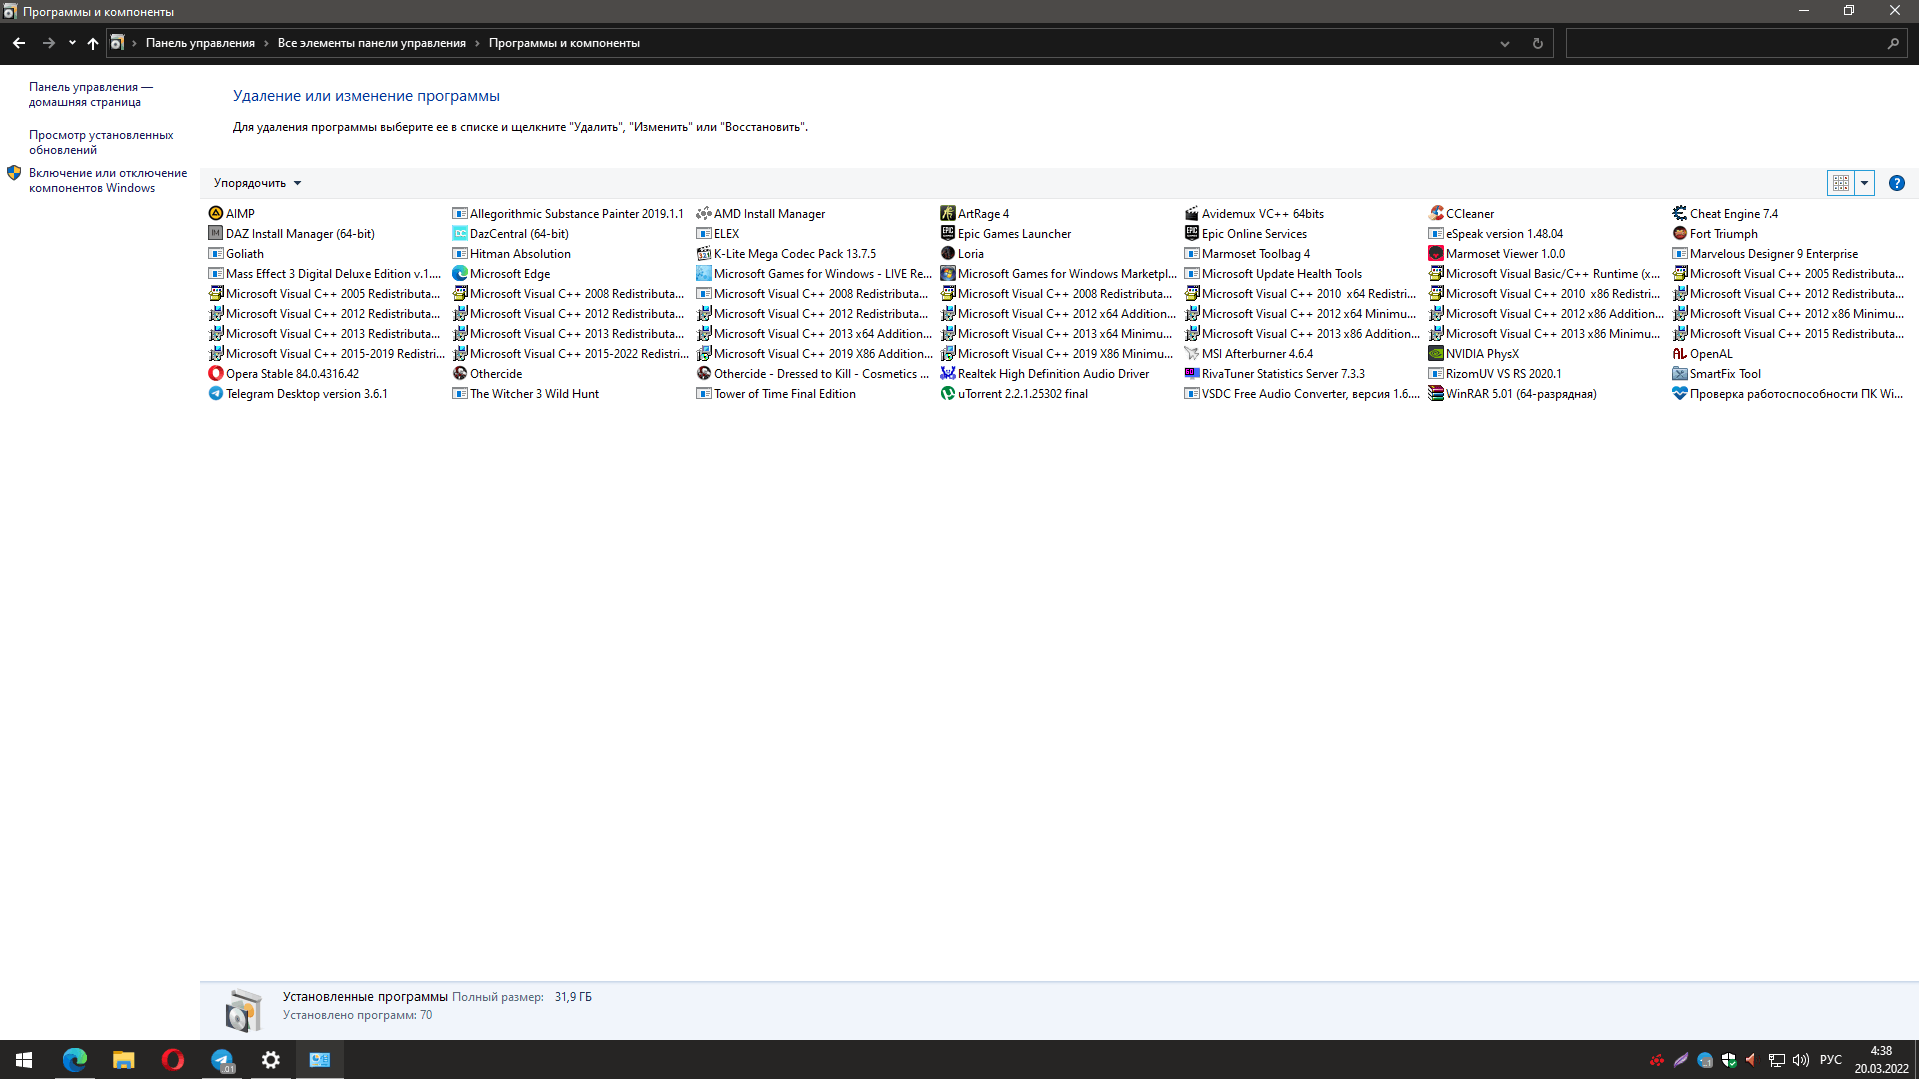
Task: Select eSpeak version 1.48.04
Action: 1504,234
